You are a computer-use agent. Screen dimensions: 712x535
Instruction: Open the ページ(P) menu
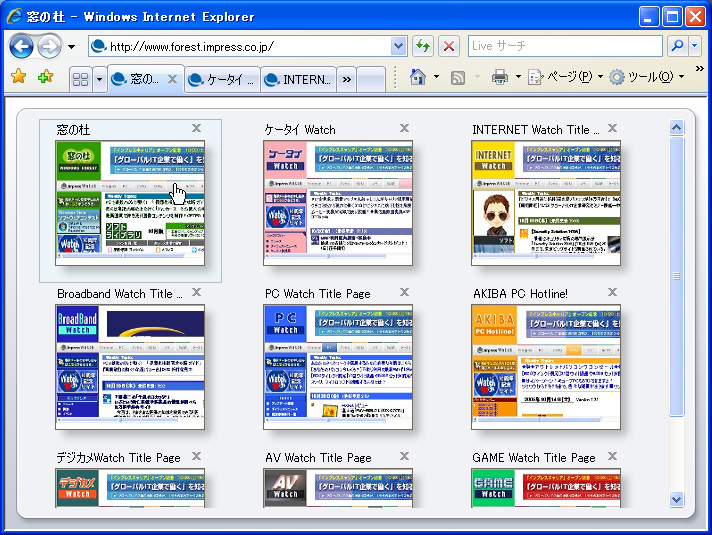565,77
